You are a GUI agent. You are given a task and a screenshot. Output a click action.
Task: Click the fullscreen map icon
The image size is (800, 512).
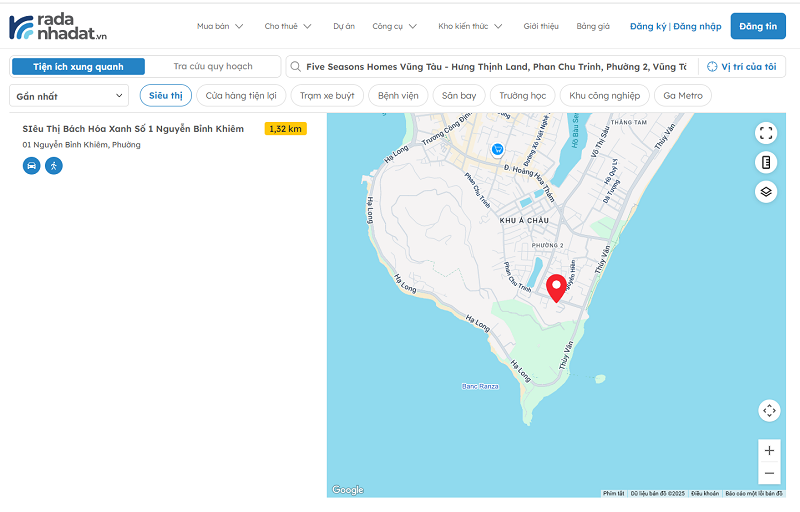coord(766,133)
